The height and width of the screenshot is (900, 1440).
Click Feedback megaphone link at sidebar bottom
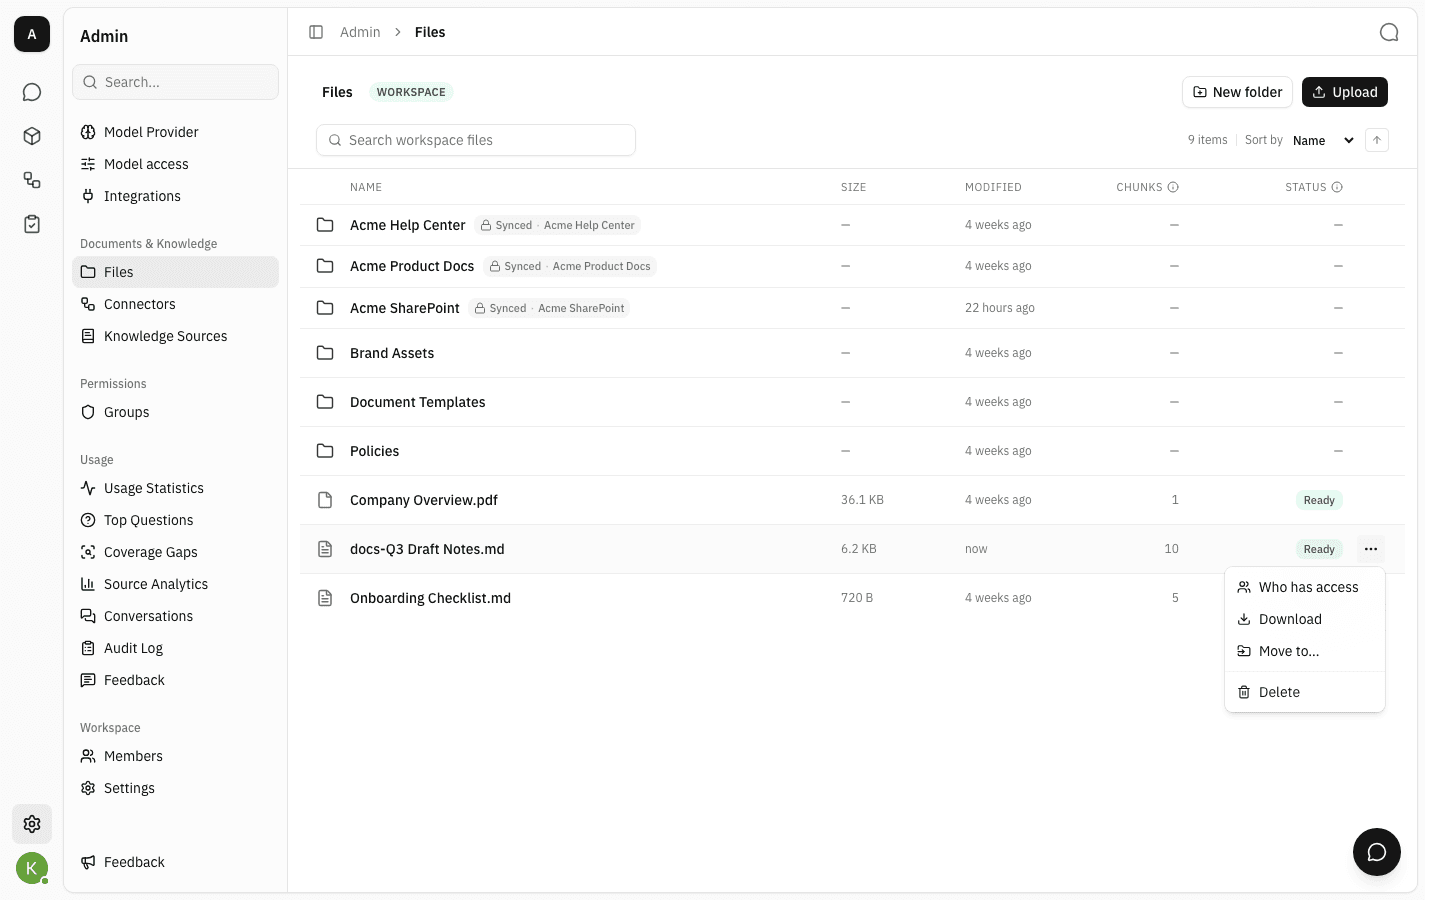(x=175, y=862)
